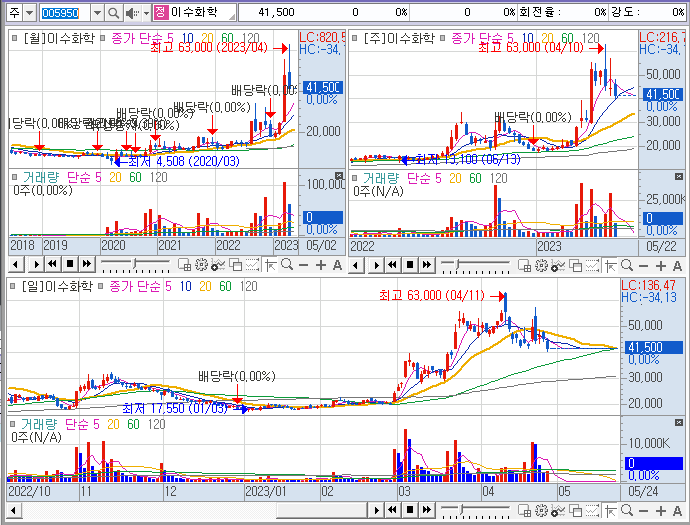Open daily chart settings gear icon
This screenshot has width=690, height=525.
pyautogui.click(x=542, y=510)
